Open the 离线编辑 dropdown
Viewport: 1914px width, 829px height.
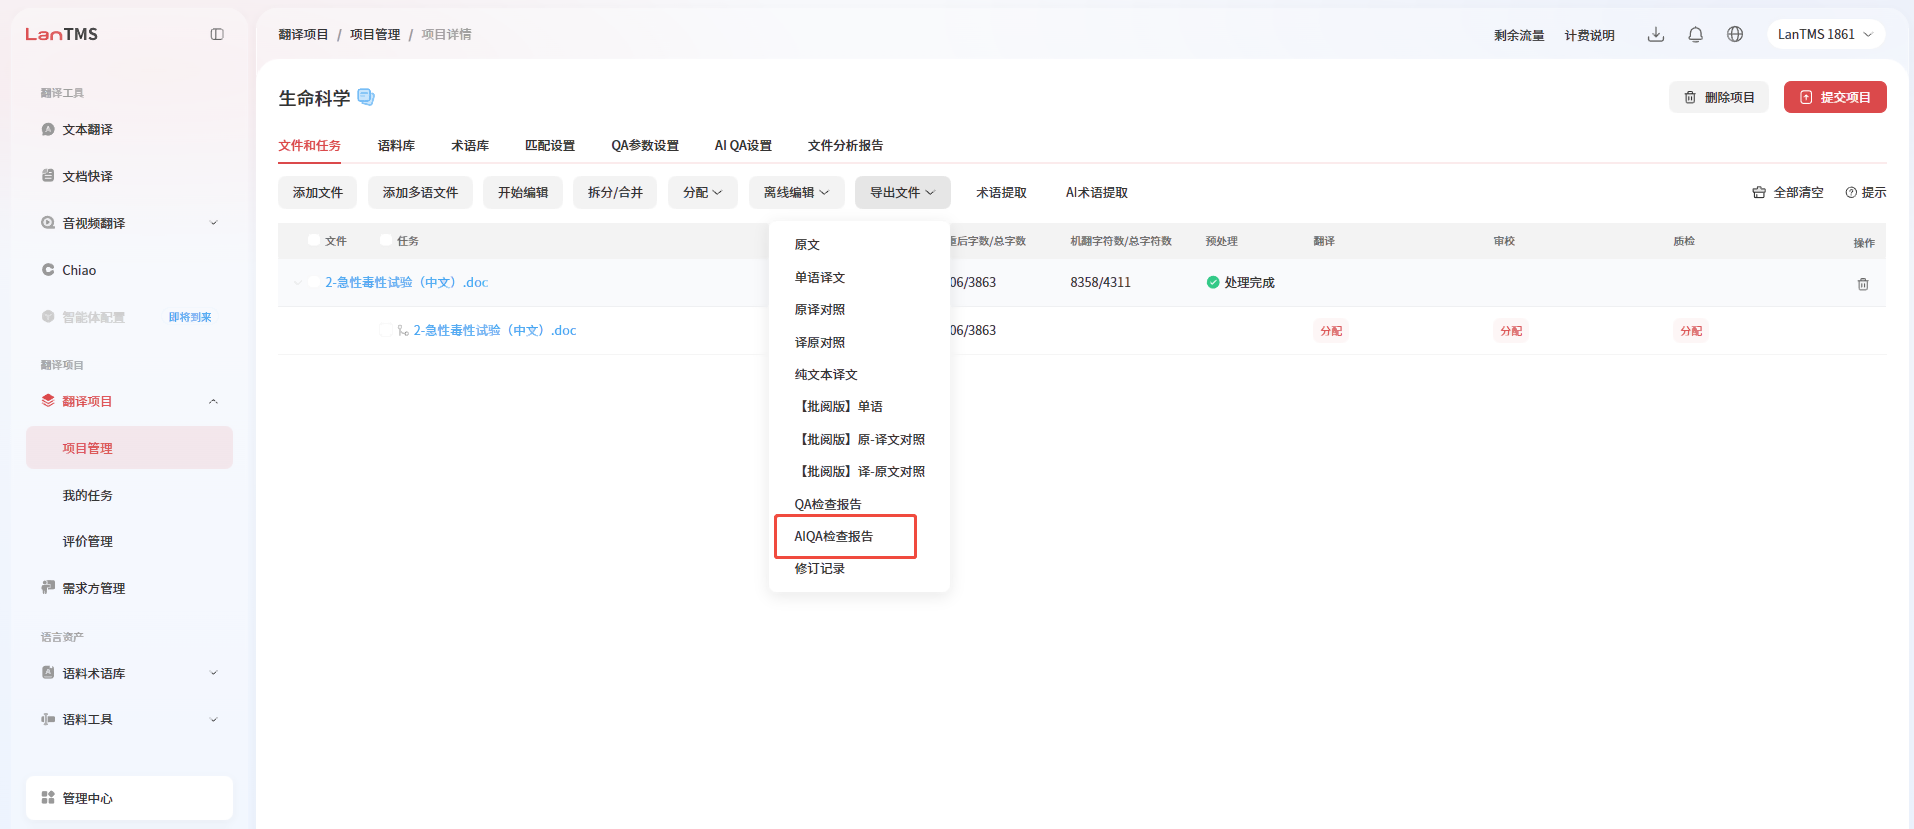(796, 192)
